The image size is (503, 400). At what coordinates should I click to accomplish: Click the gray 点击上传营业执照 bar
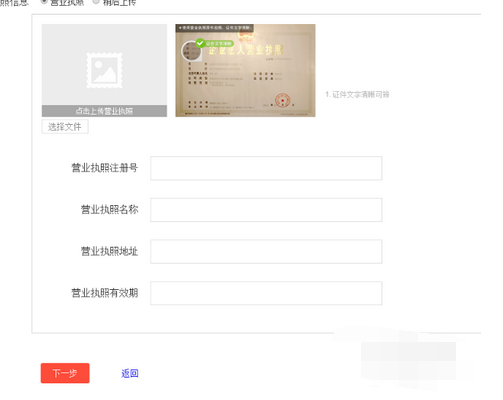tap(104, 111)
